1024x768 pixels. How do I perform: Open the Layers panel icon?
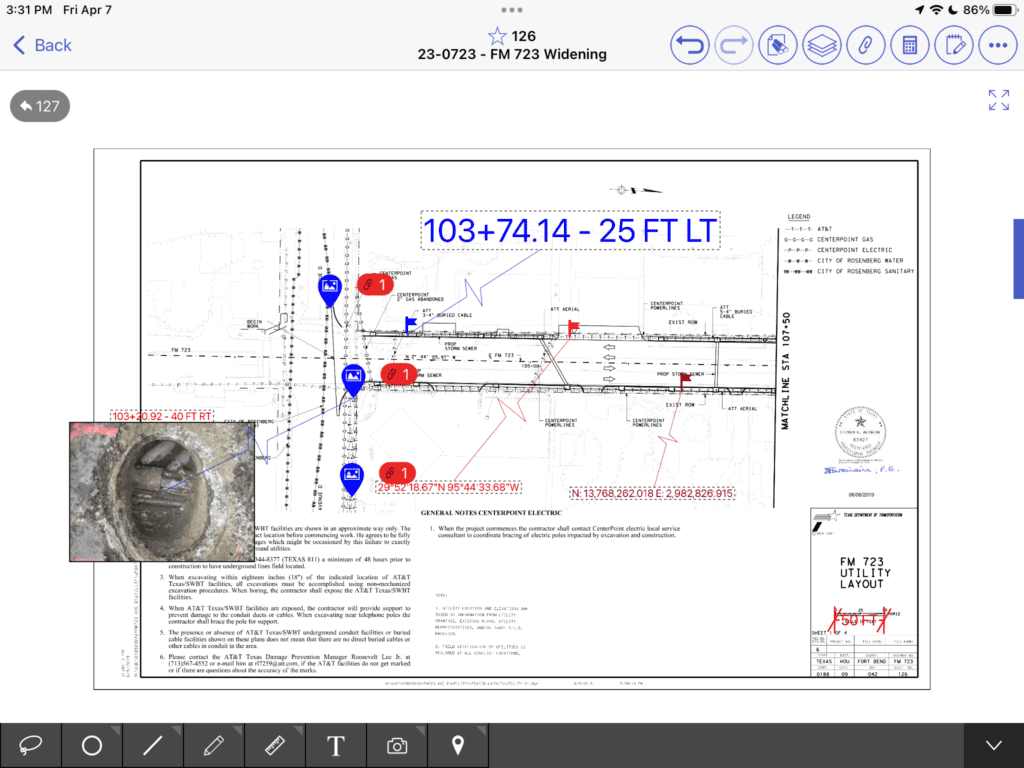(821, 45)
